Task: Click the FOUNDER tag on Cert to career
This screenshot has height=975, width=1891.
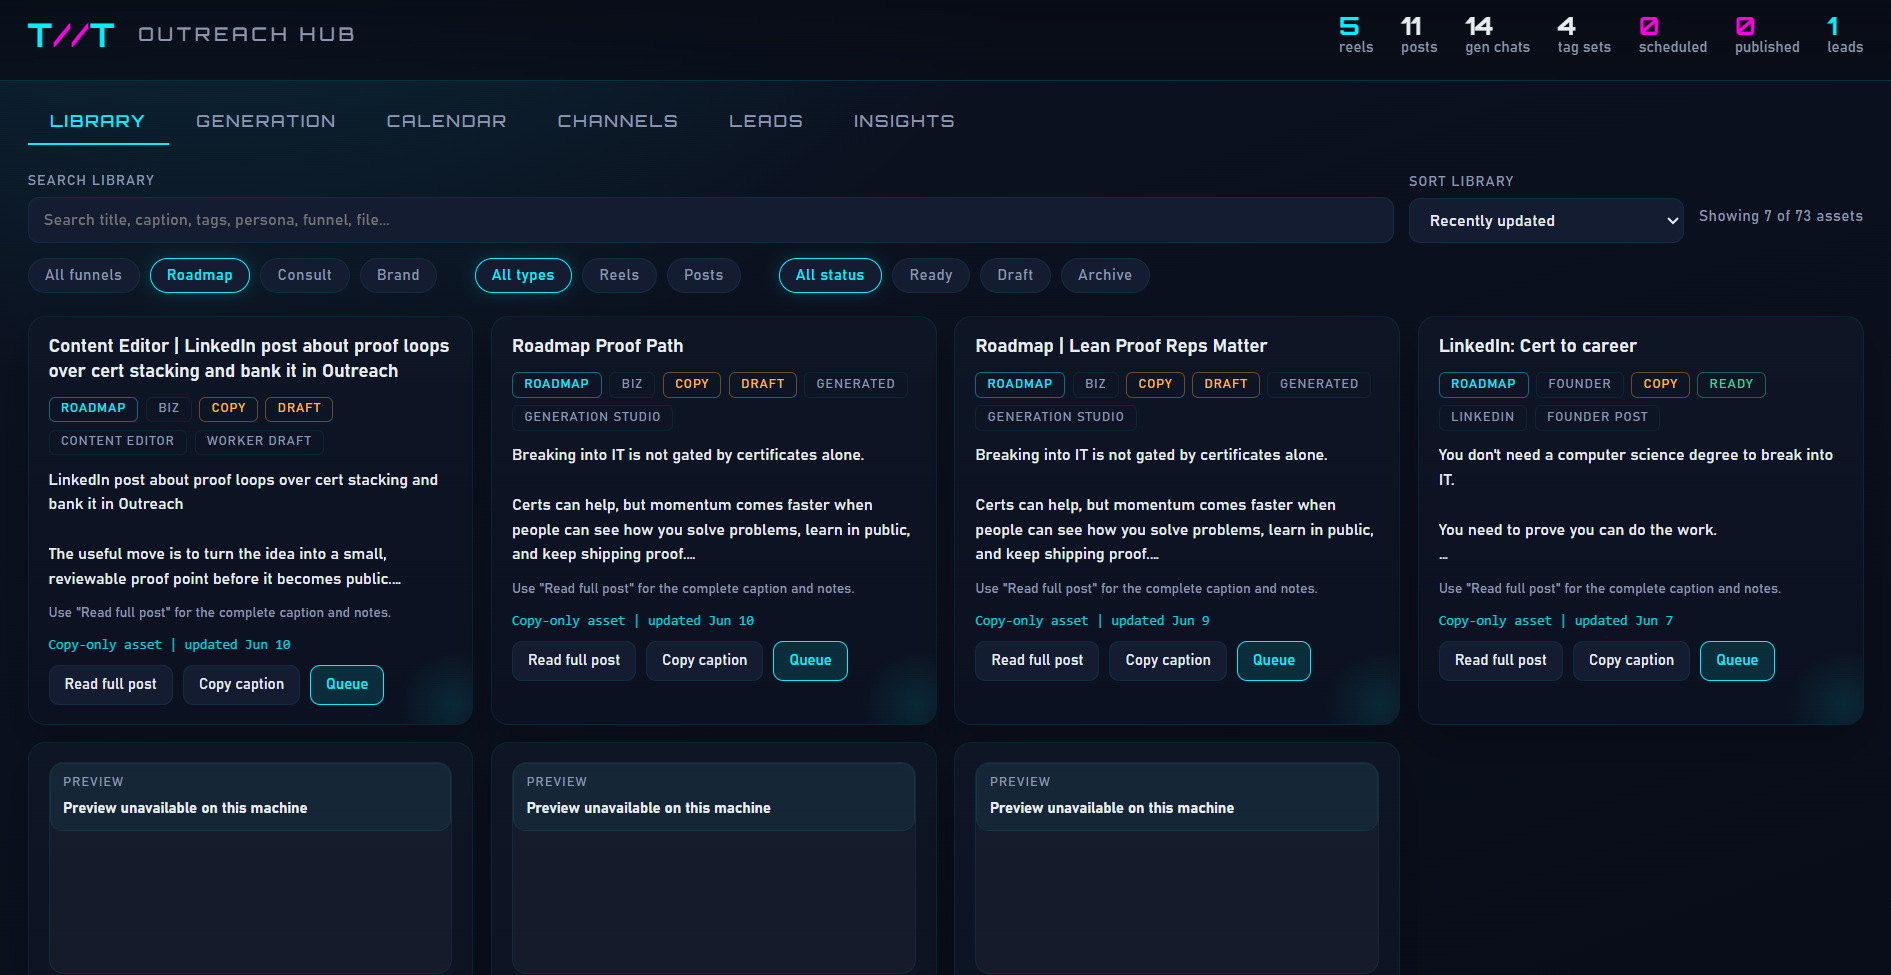Action: [1579, 384]
